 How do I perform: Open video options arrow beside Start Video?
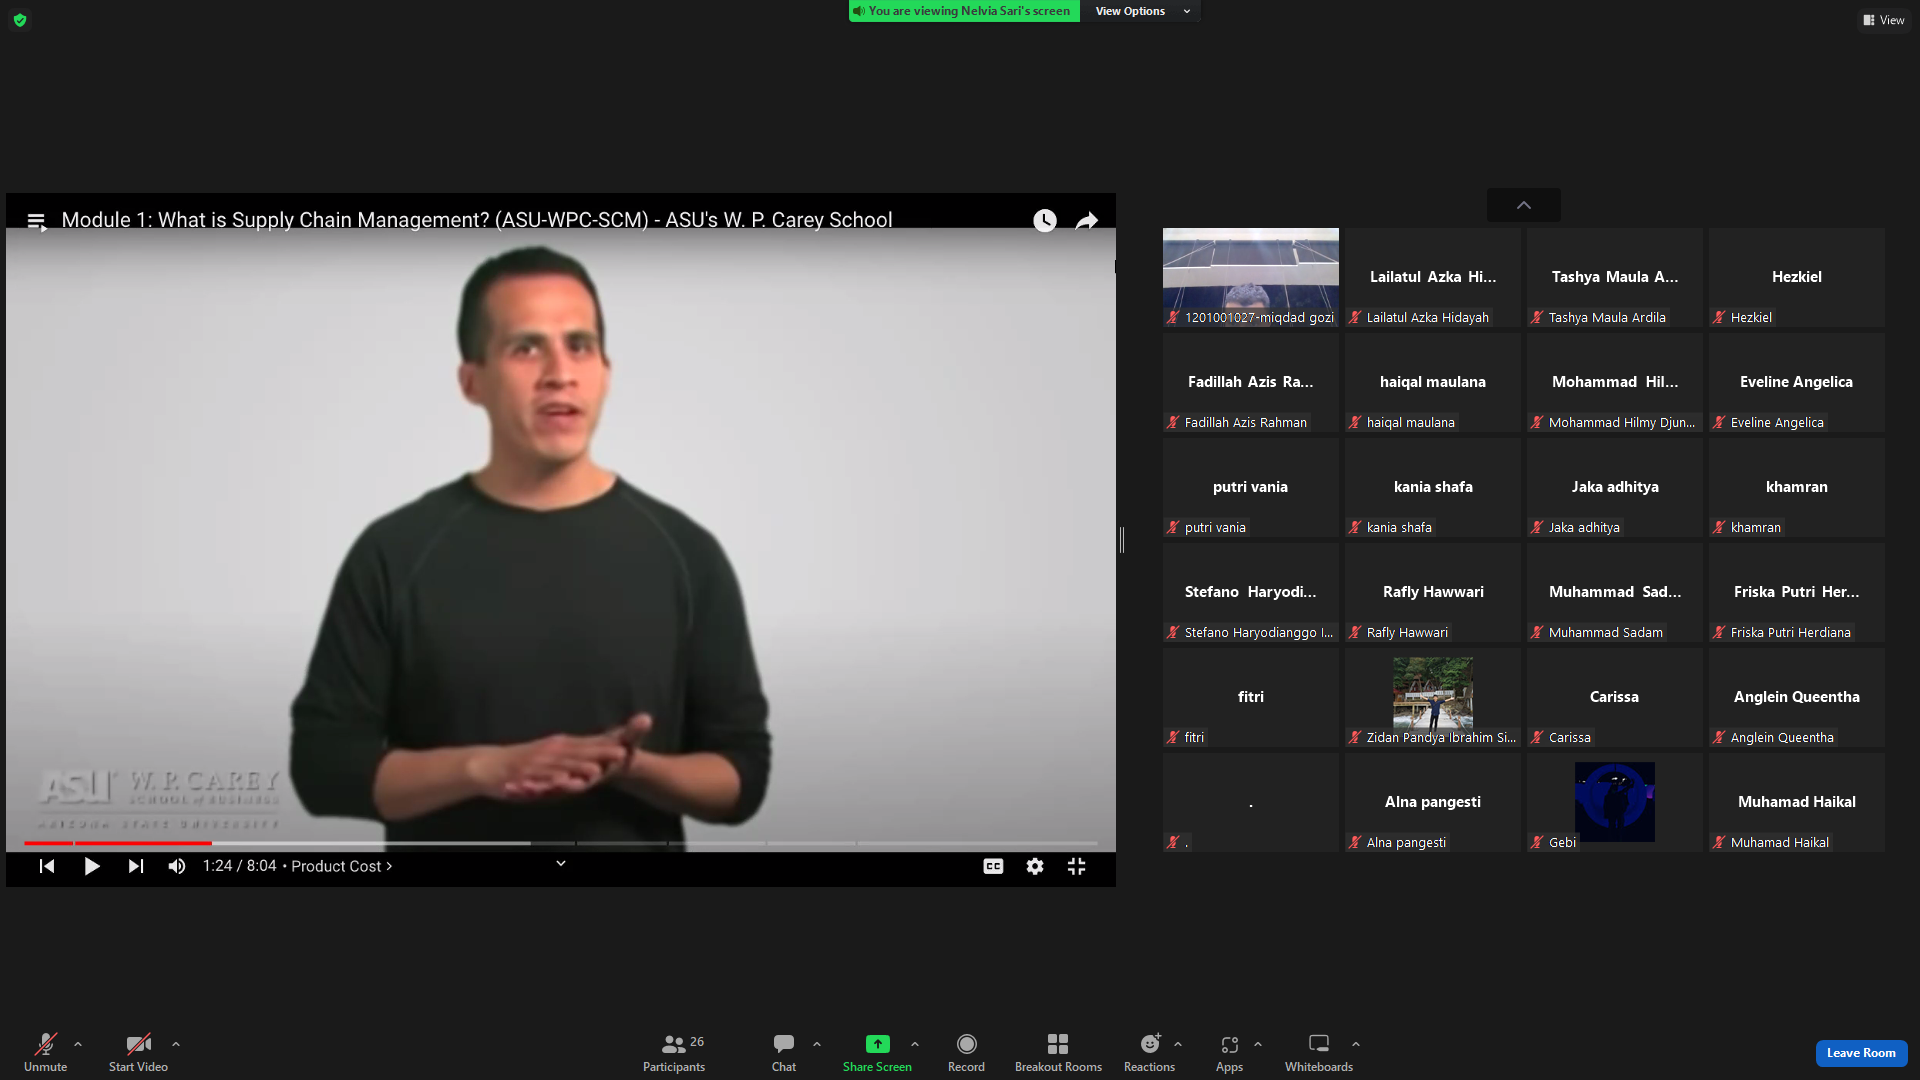coord(176,1044)
